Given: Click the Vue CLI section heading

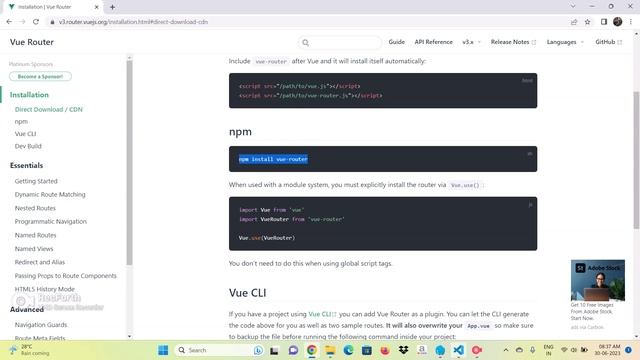Looking at the screenshot, I should (247, 293).
